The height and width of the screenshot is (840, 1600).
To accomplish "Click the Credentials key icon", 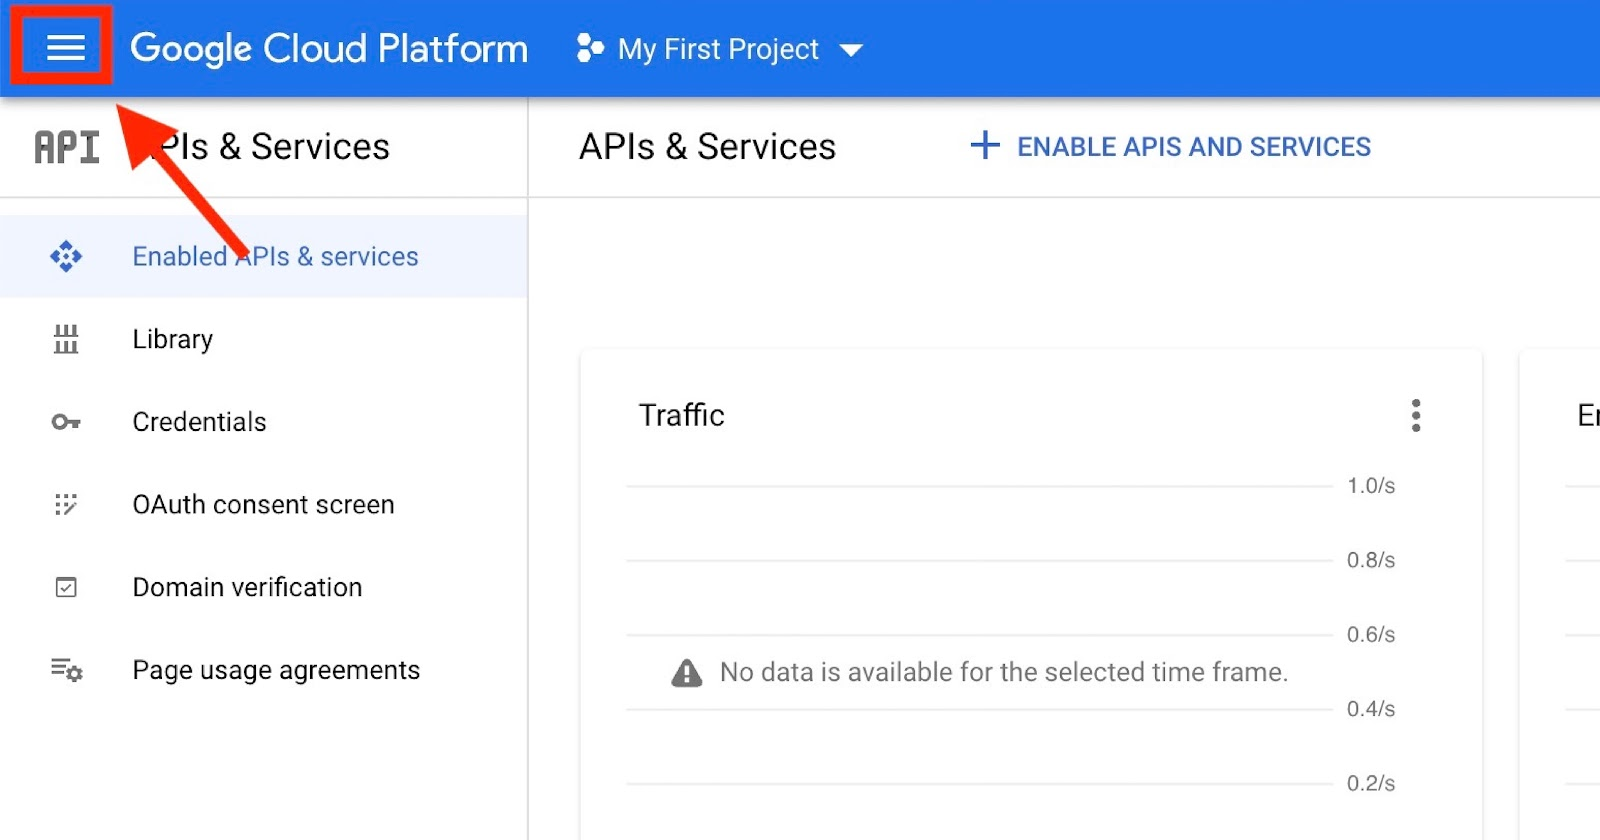I will (x=66, y=422).
